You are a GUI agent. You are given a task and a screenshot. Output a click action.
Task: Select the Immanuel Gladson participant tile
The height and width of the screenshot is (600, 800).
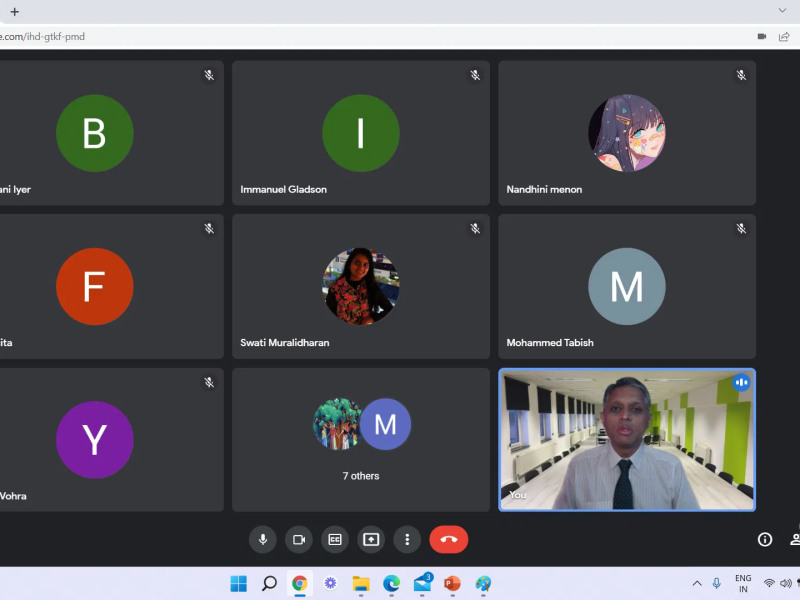(361, 133)
